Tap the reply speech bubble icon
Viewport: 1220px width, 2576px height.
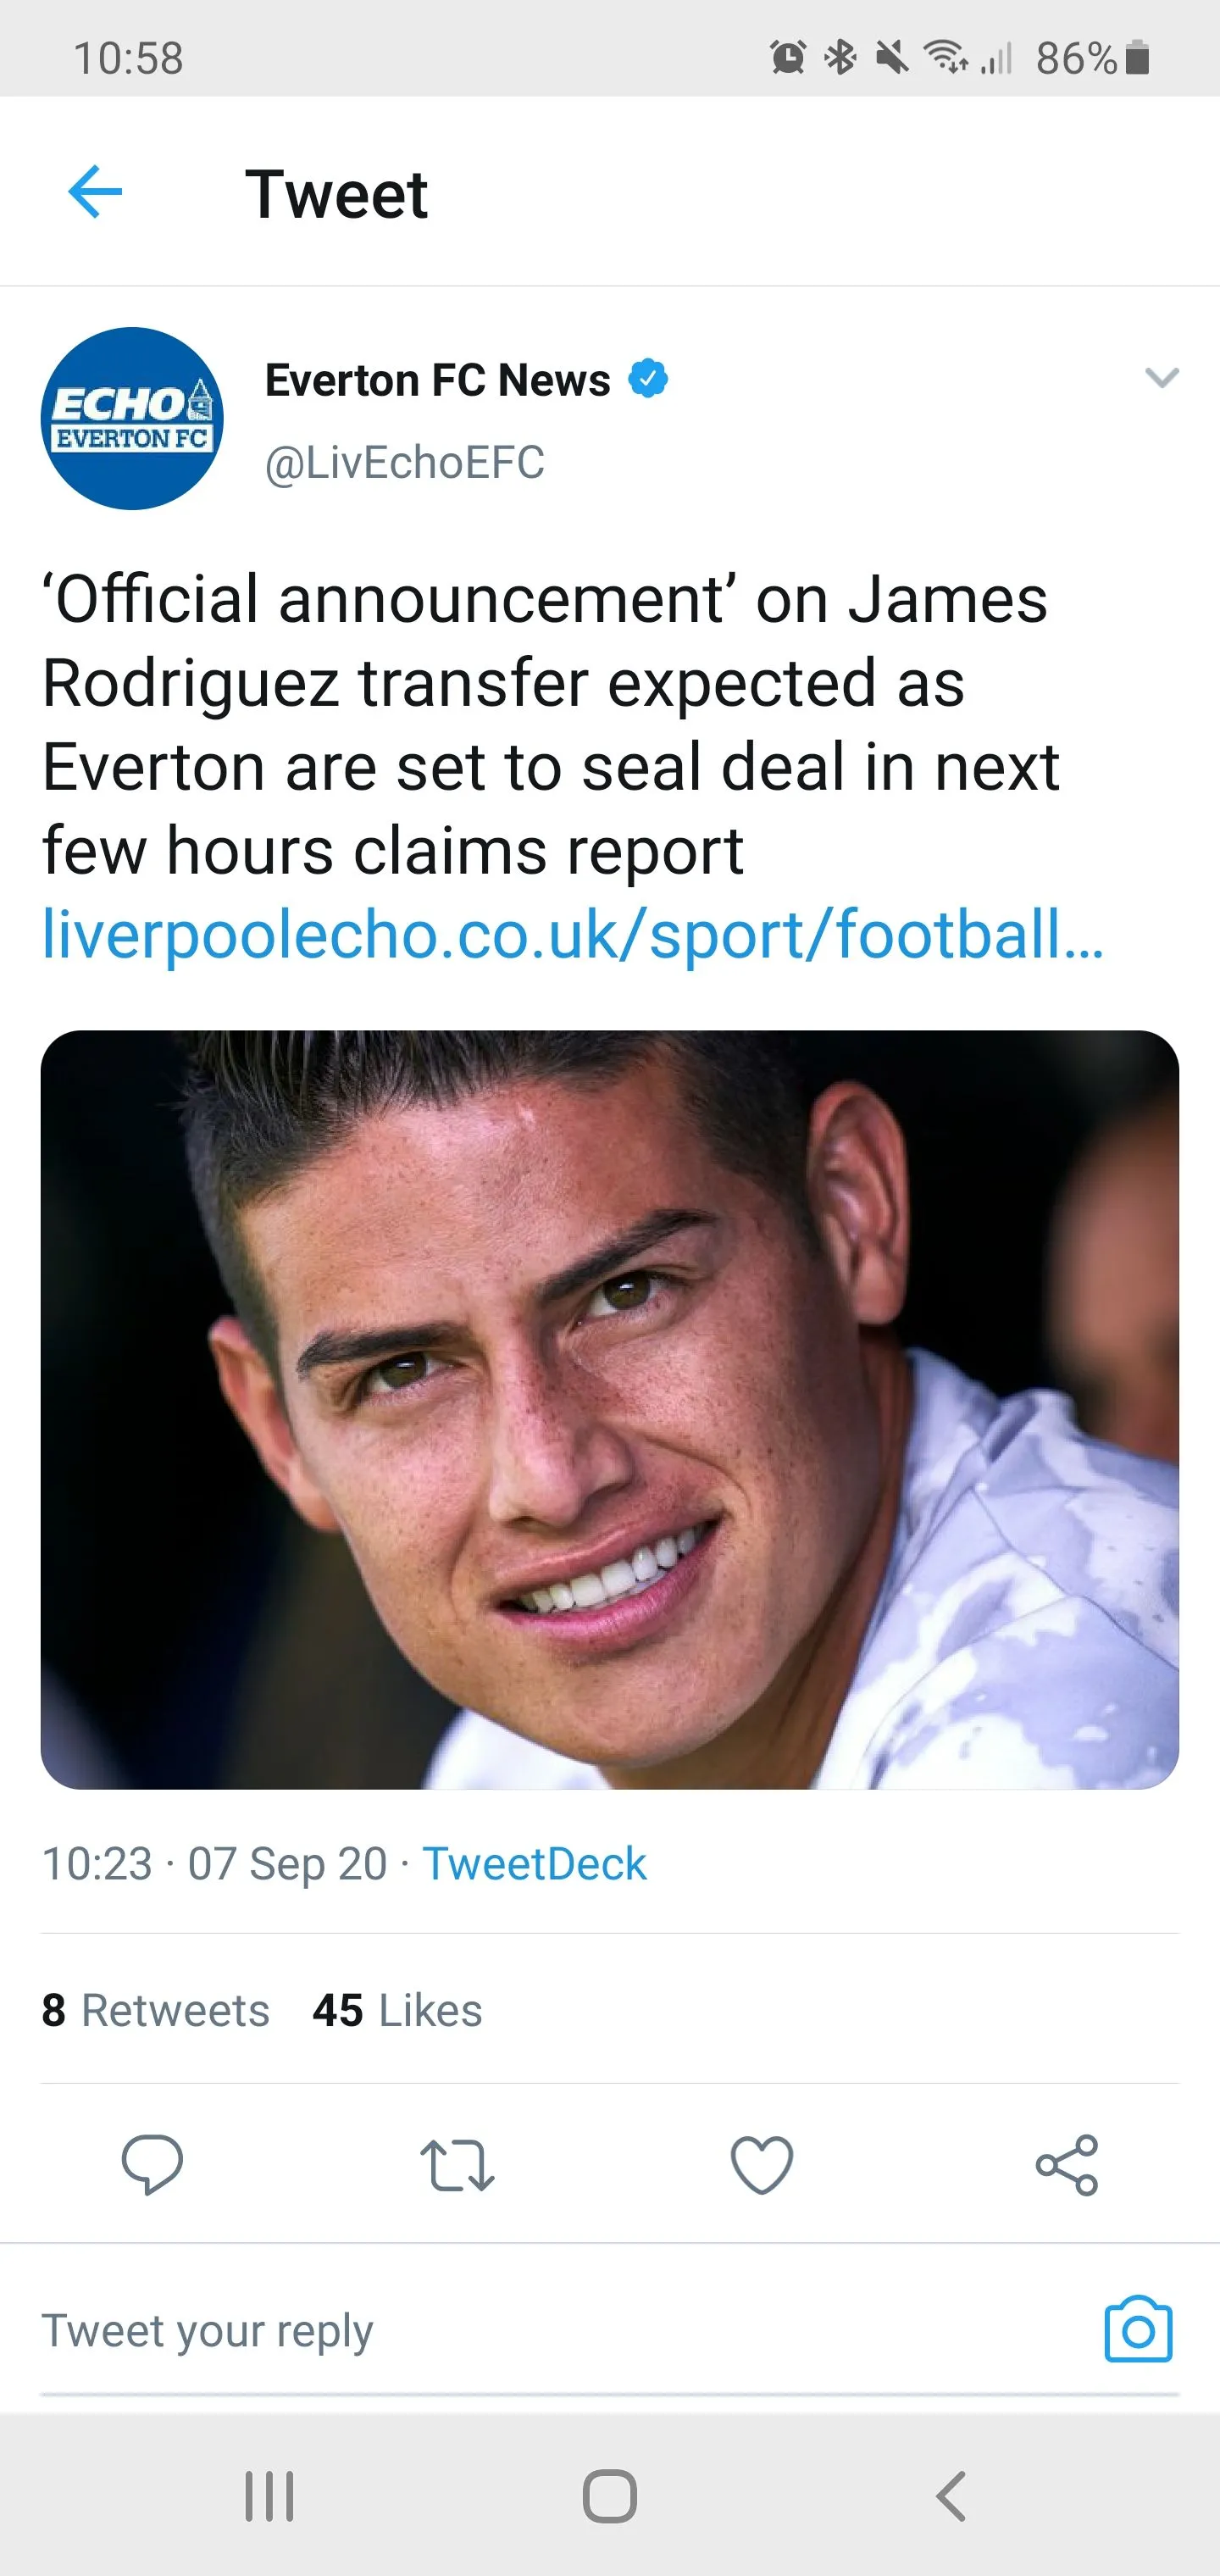click(152, 2164)
